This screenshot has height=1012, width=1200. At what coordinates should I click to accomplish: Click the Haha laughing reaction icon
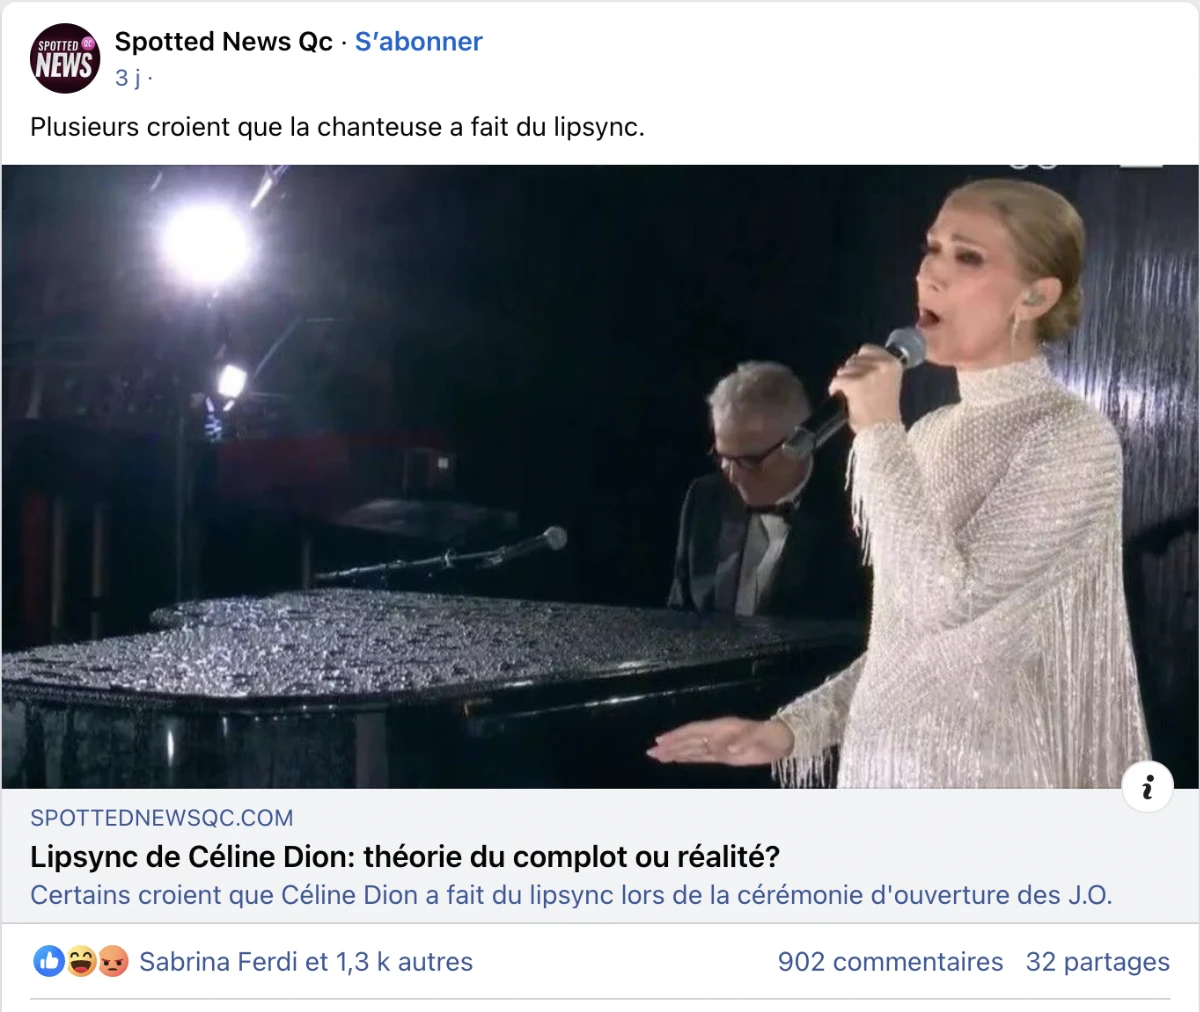[82, 962]
